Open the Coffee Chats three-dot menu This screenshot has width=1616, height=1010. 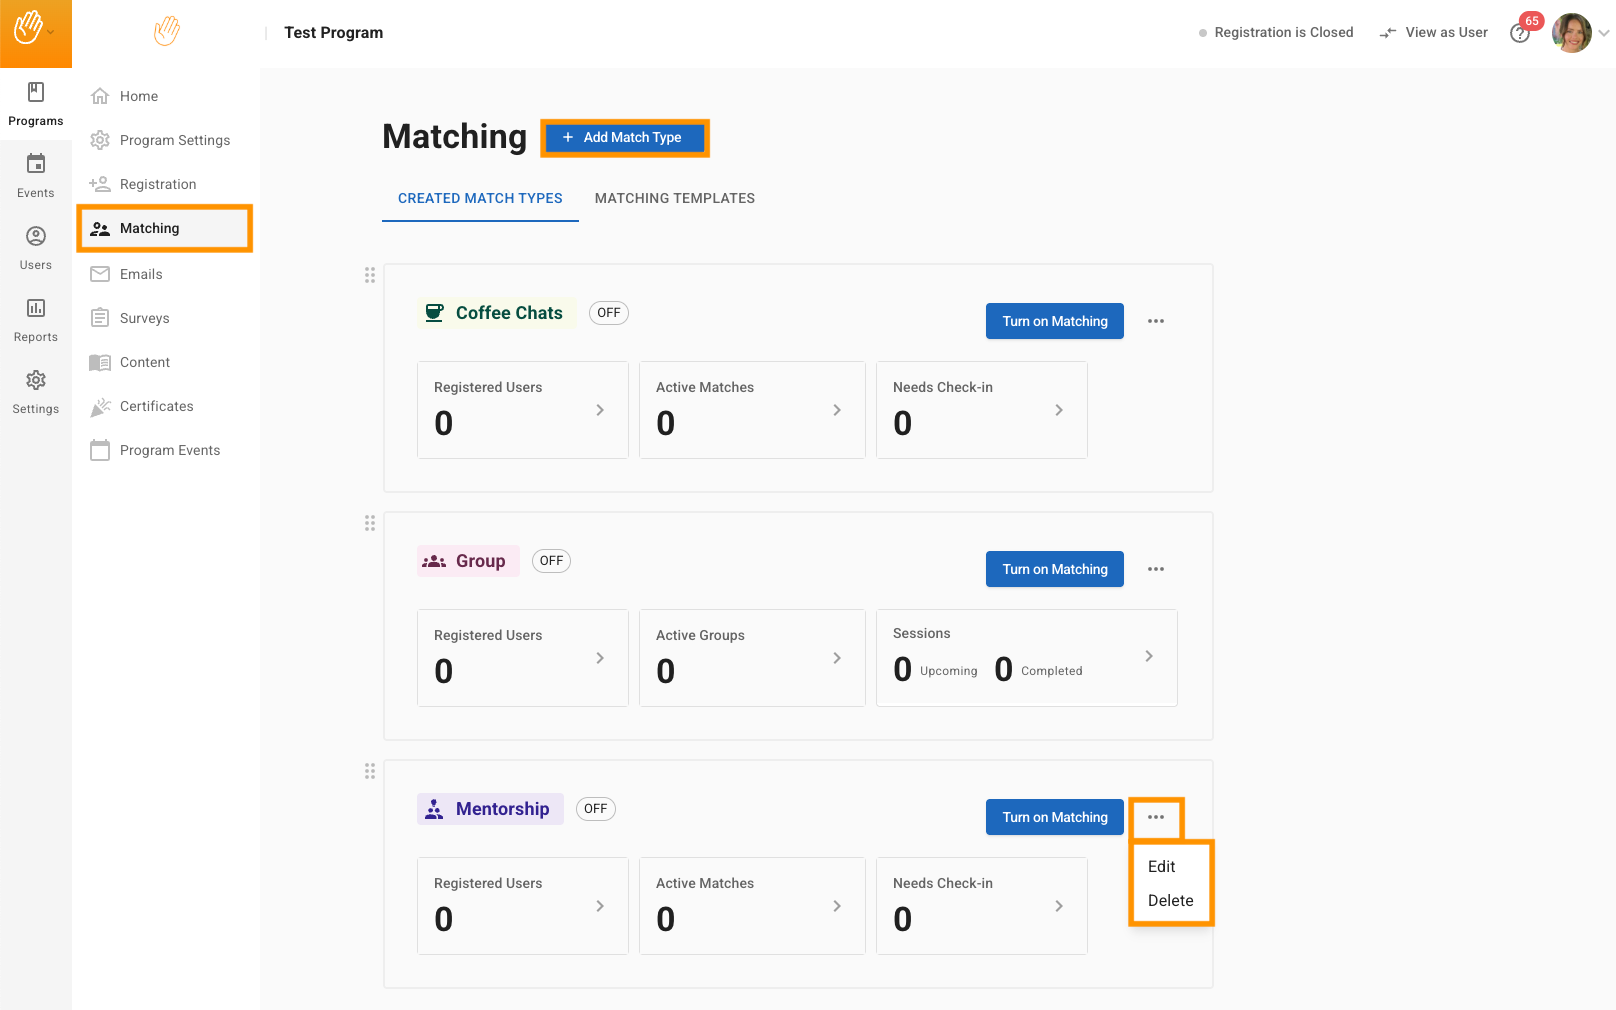(1156, 321)
